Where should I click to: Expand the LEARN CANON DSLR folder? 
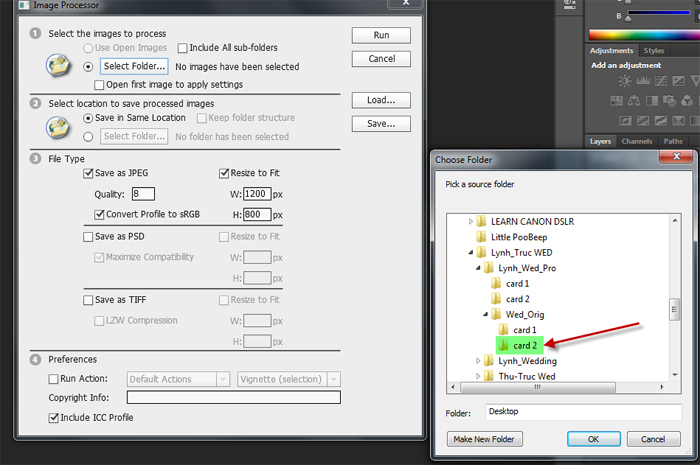click(471, 221)
